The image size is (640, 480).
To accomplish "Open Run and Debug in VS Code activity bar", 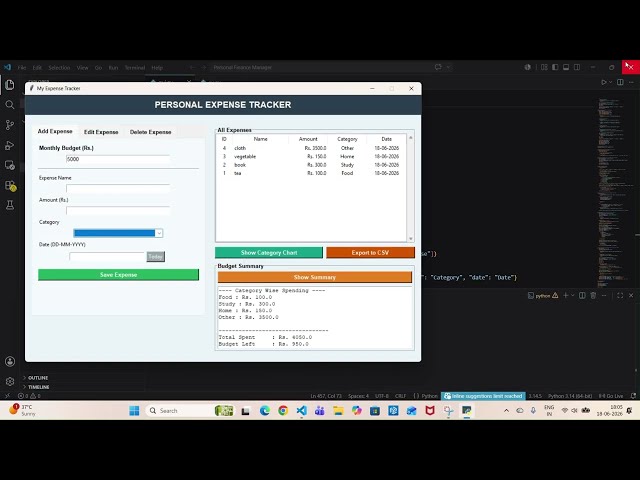I will pyautogui.click(x=10, y=145).
